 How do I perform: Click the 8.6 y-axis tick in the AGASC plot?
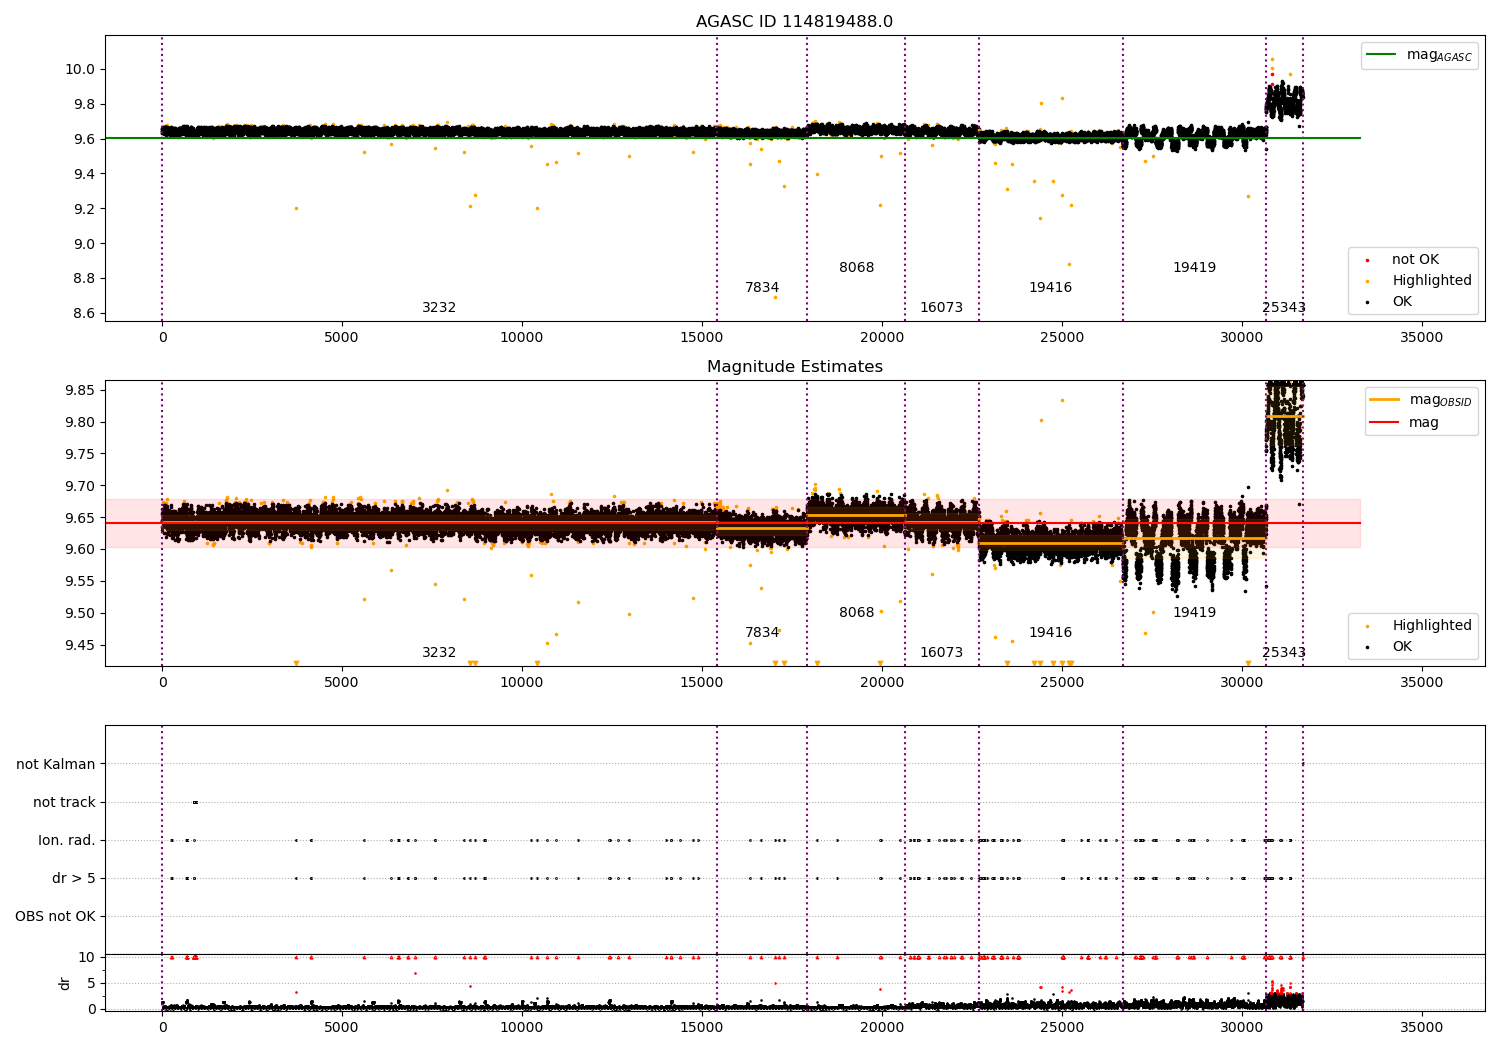tap(85, 314)
